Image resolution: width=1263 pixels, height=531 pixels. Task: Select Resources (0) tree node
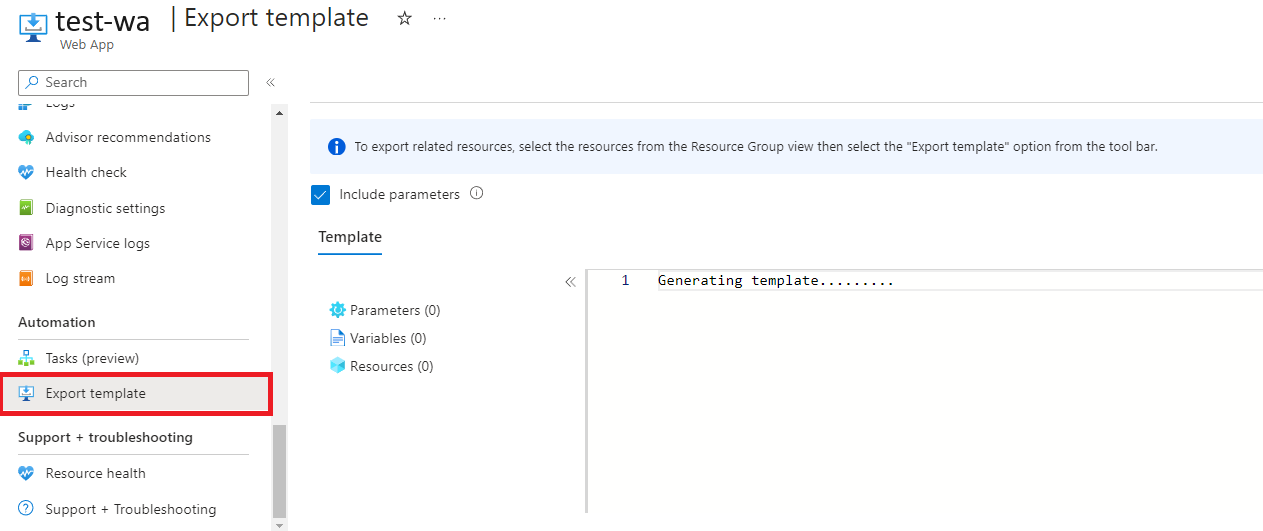coord(392,366)
